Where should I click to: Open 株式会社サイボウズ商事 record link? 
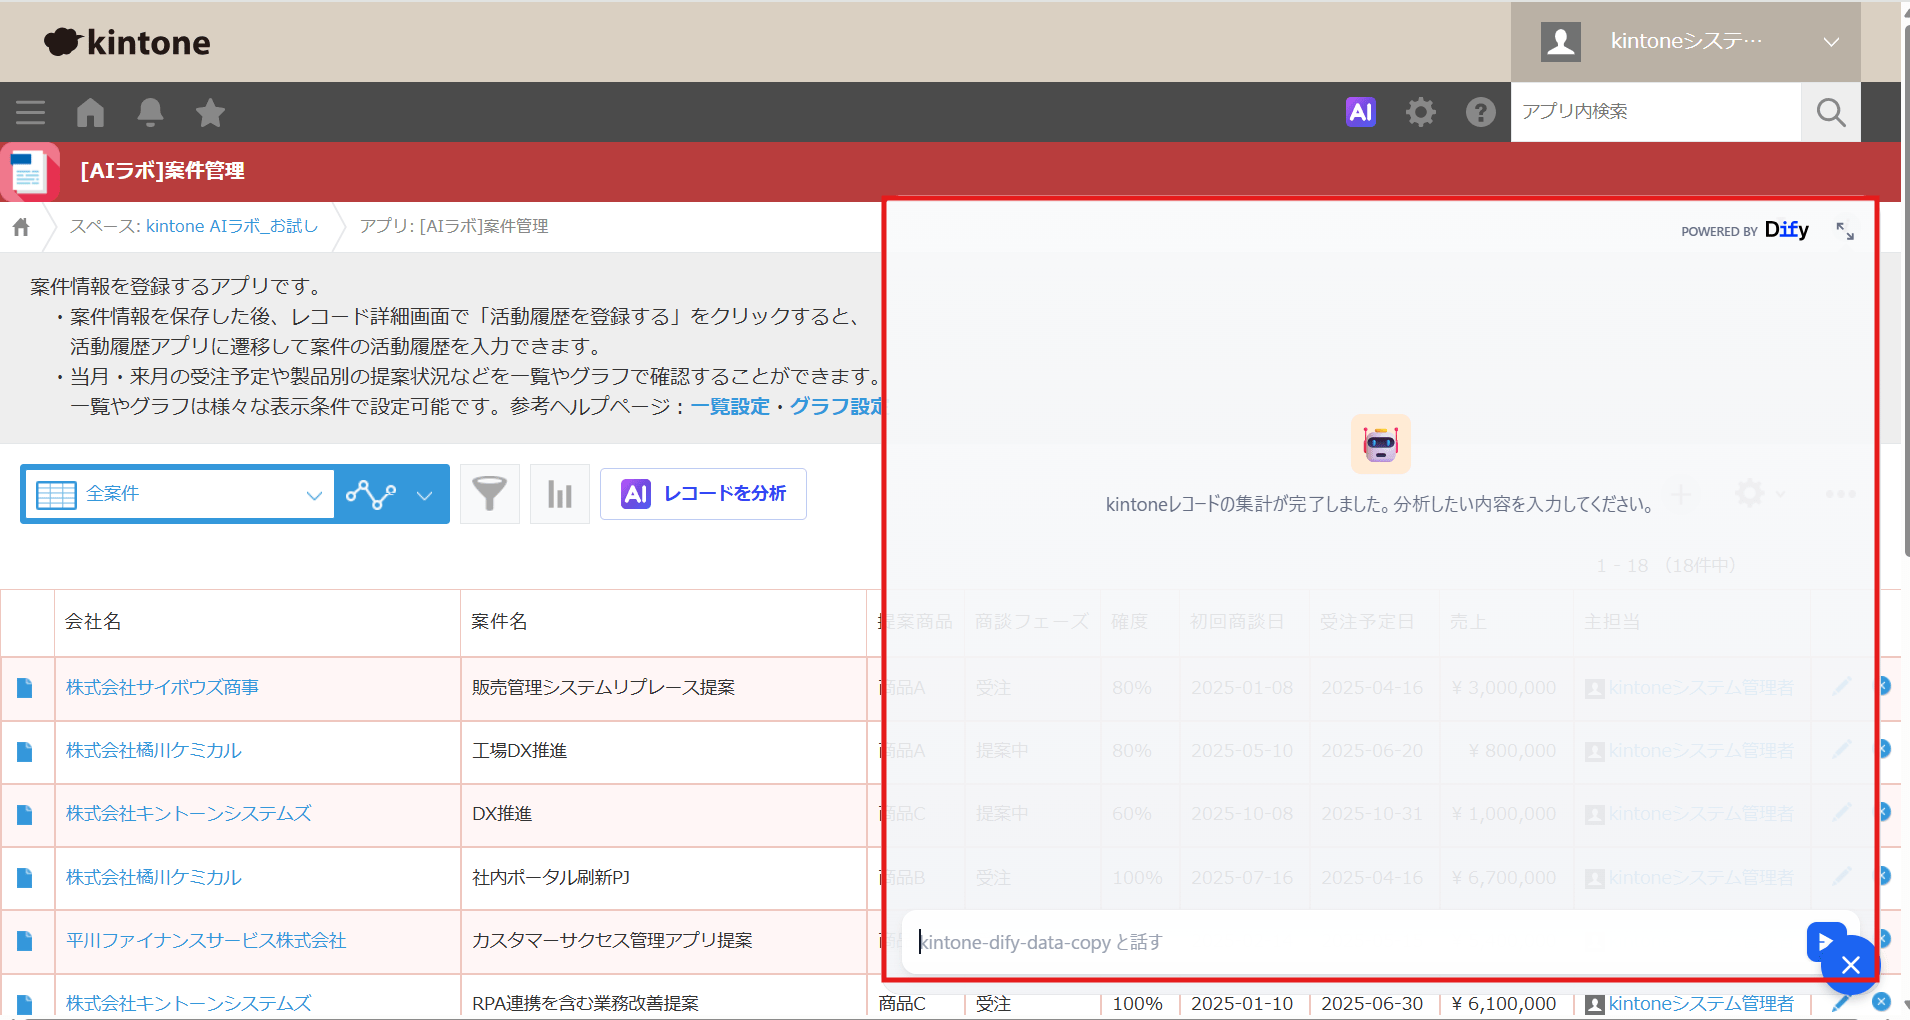pos(162,687)
